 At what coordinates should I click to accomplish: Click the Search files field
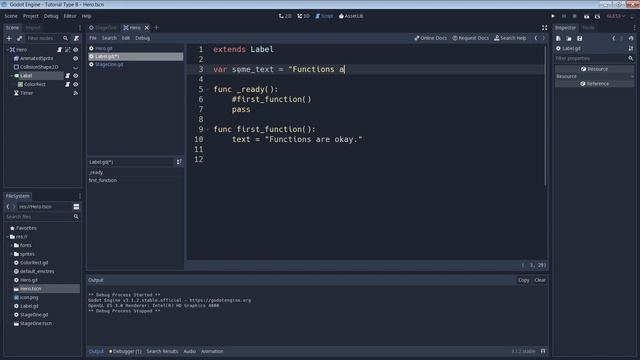tap(42, 217)
